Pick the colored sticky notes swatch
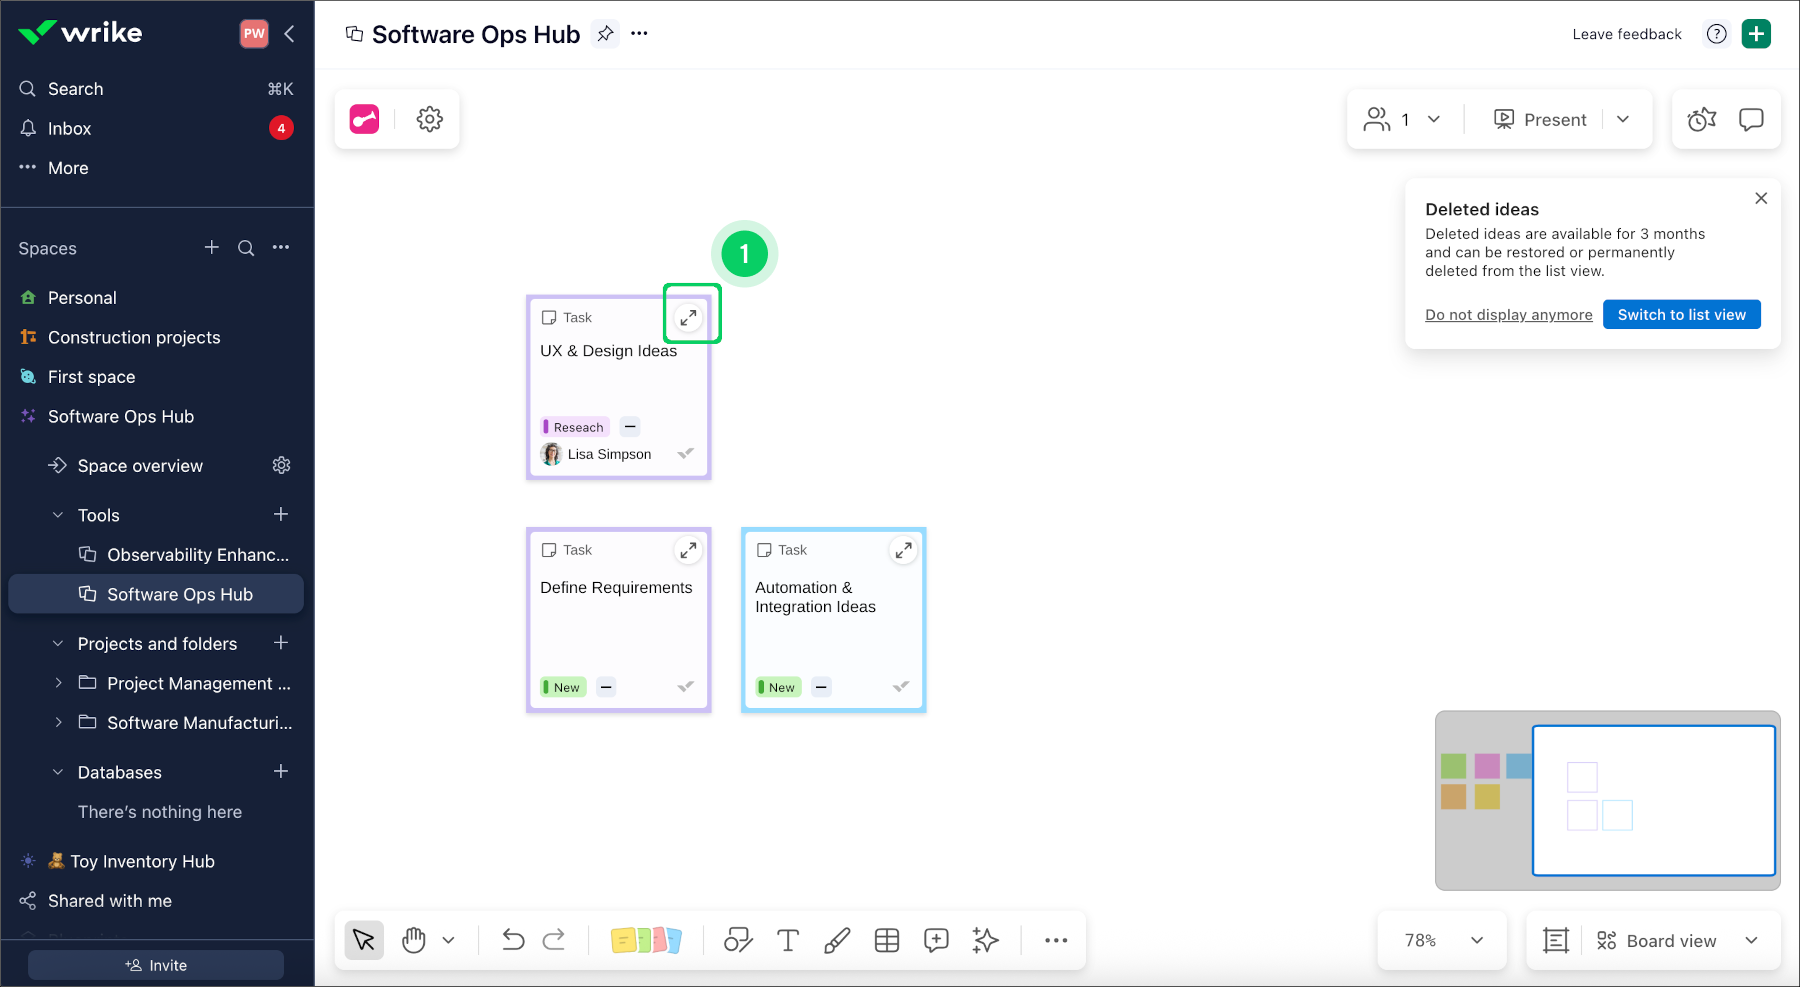 coord(646,940)
